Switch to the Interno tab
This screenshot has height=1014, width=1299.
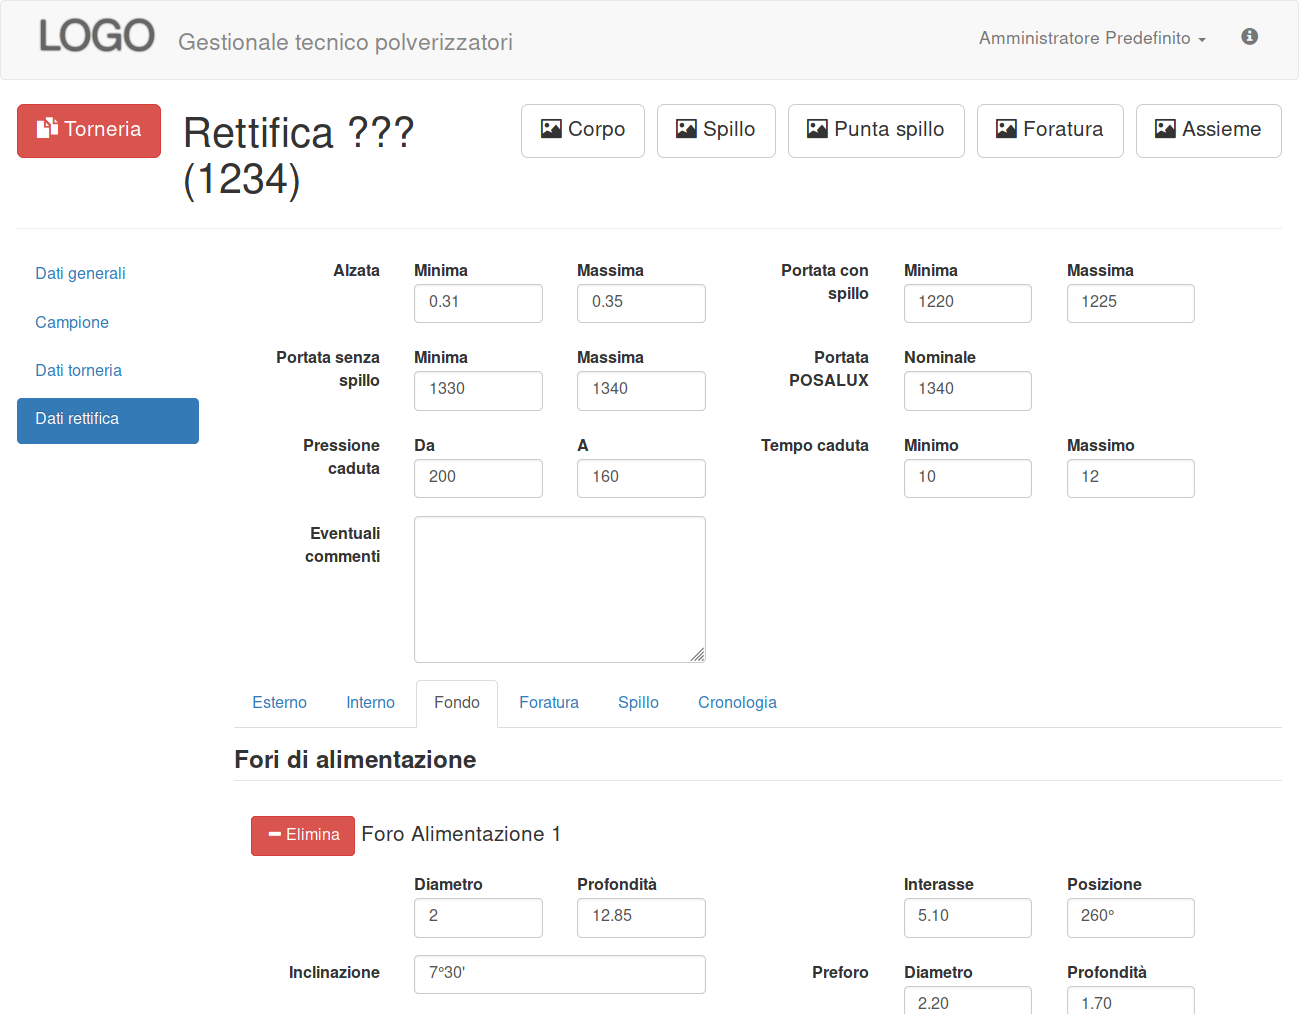click(370, 703)
